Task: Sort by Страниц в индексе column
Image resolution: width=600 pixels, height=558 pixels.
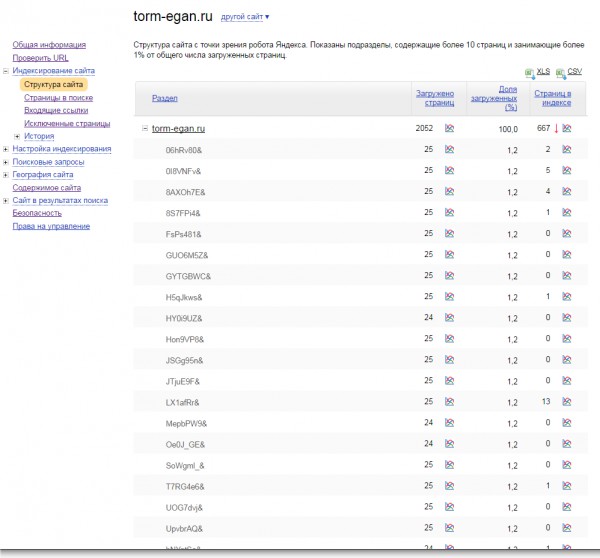Action: [553, 98]
